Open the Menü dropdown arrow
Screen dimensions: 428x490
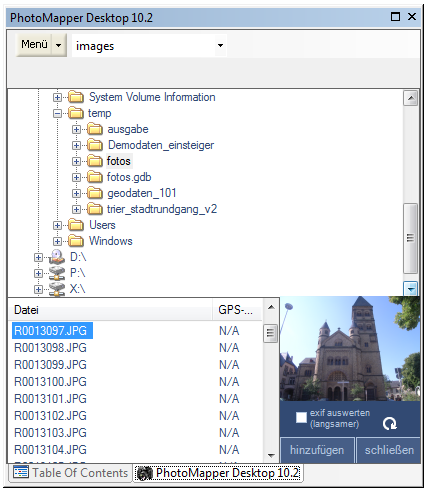pyautogui.click(x=59, y=45)
